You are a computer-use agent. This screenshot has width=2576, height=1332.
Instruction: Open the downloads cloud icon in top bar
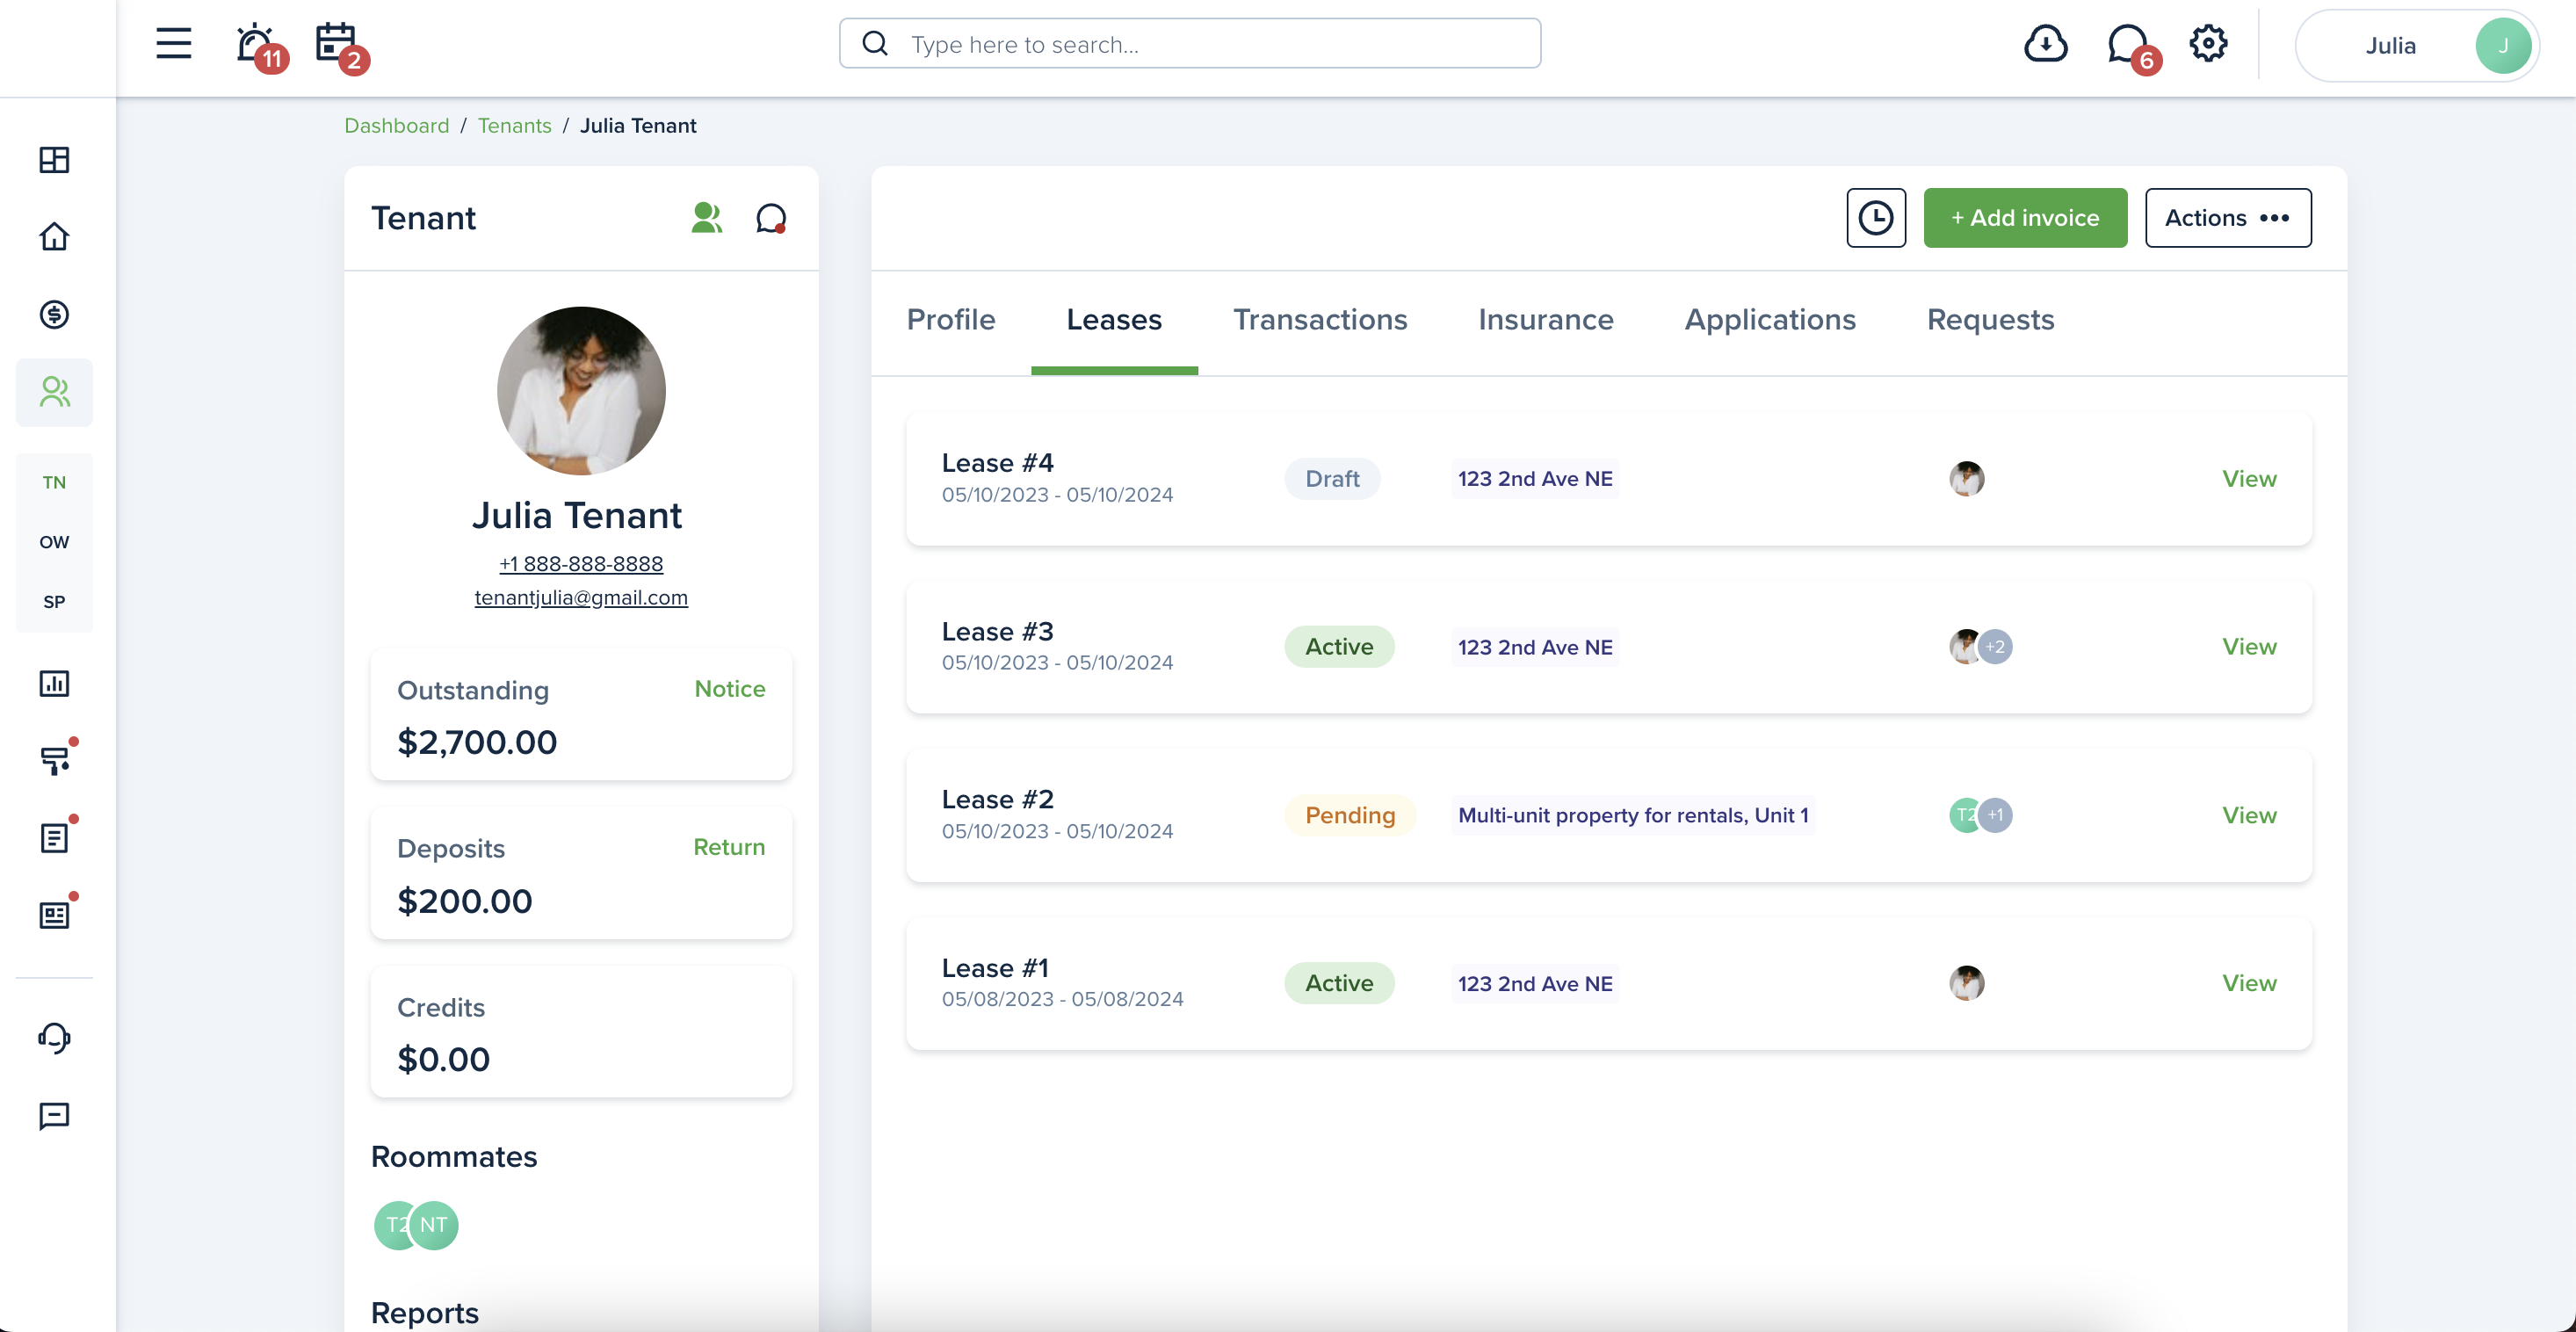click(2045, 44)
